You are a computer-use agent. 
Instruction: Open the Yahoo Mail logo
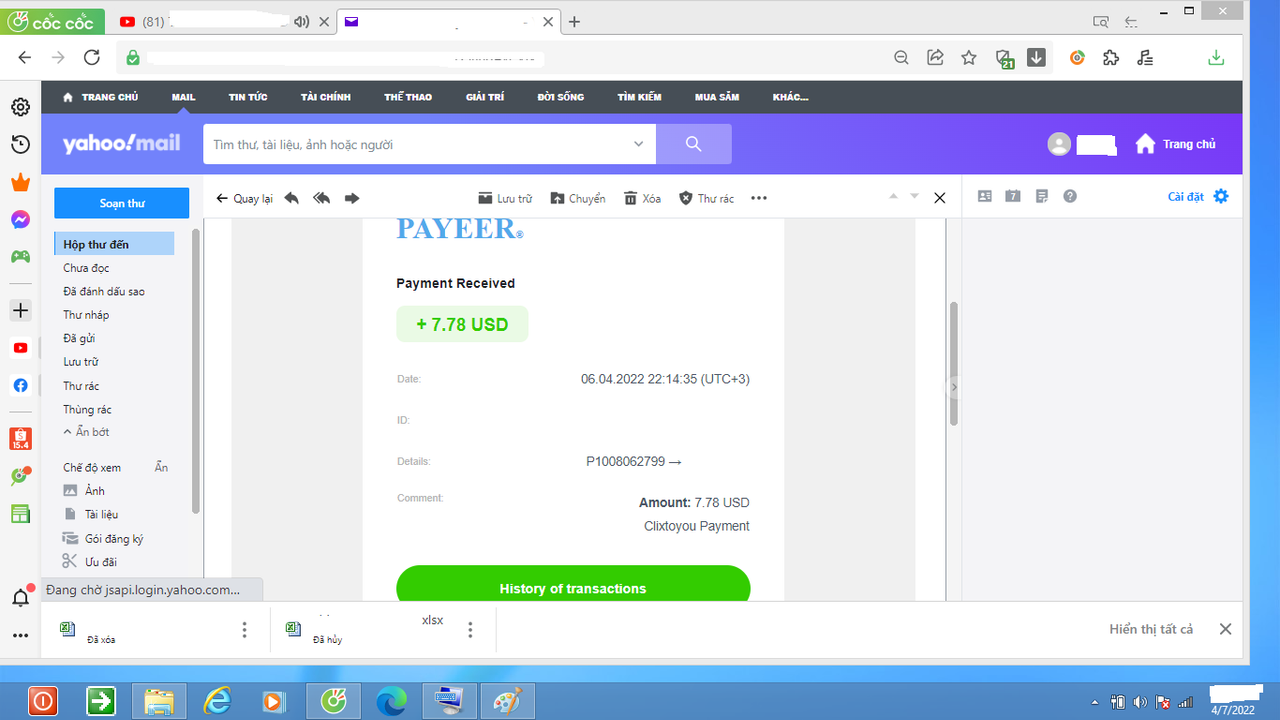coord(122,143)
